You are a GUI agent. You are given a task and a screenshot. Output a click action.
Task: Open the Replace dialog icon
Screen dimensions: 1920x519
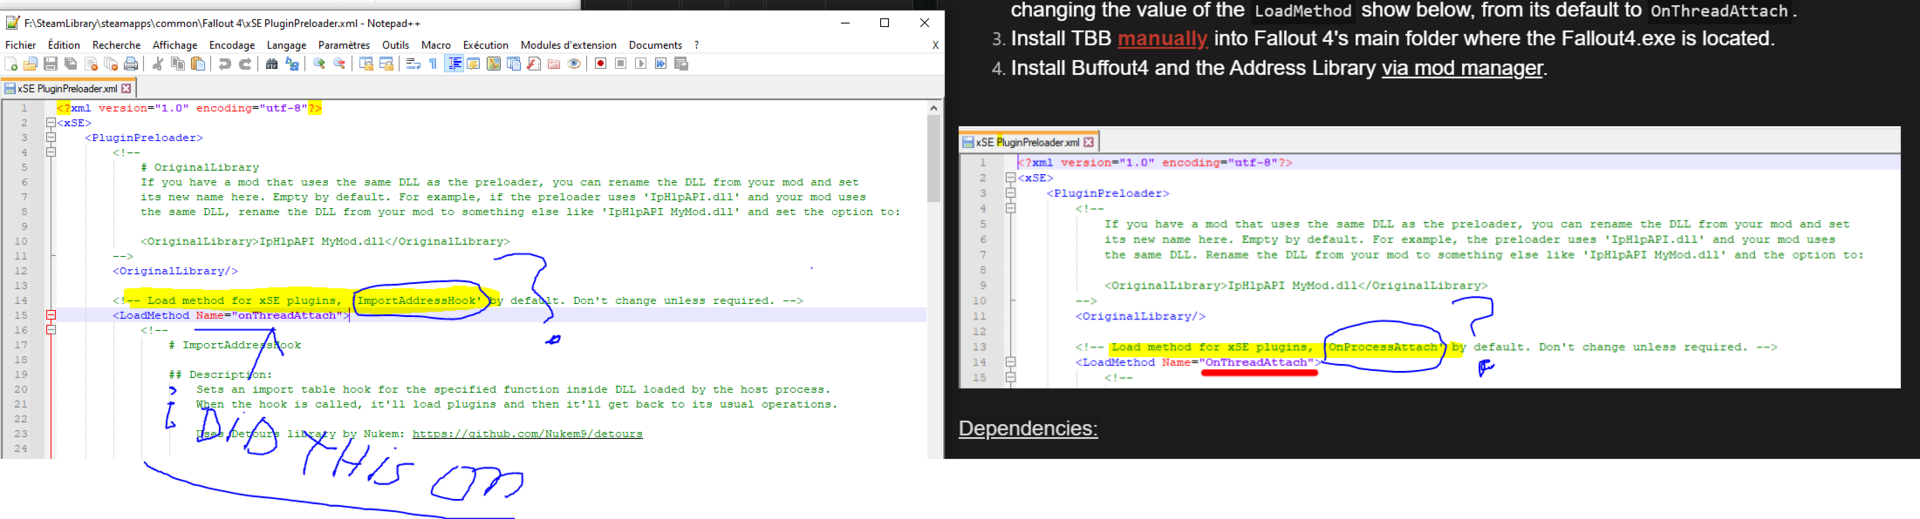point(292,64)
